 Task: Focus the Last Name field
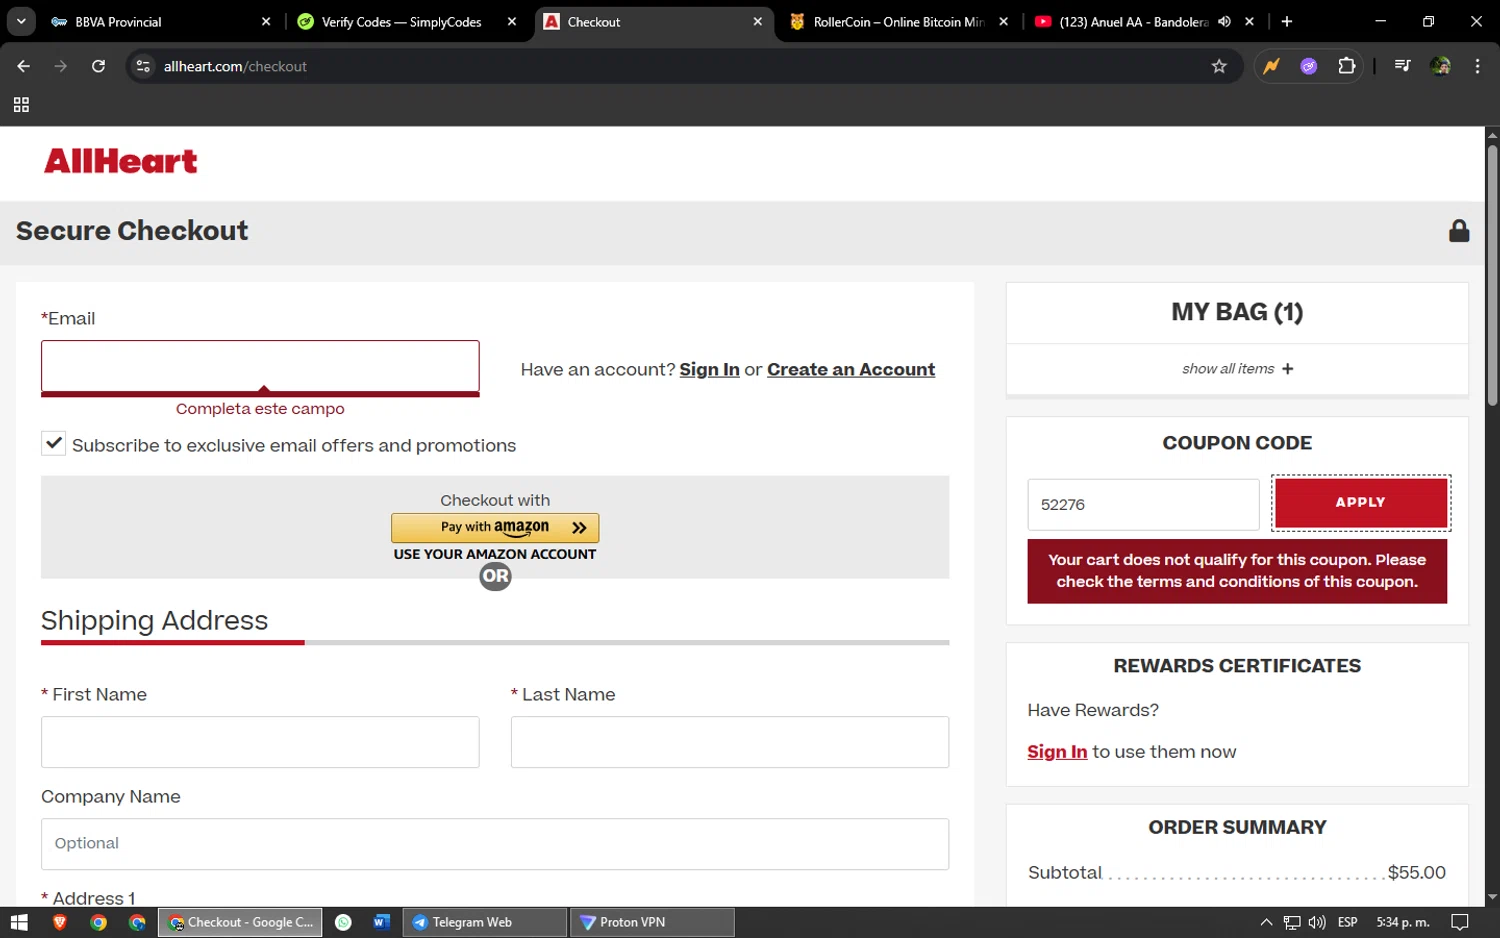click(x=730, y=742)
